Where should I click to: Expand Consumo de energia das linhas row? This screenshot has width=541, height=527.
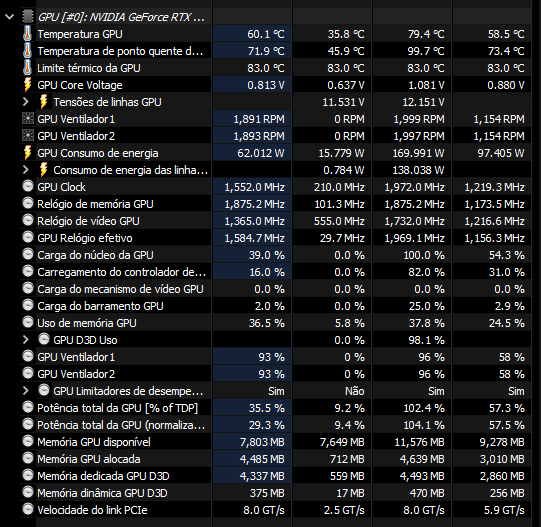(x=26, y=170)
